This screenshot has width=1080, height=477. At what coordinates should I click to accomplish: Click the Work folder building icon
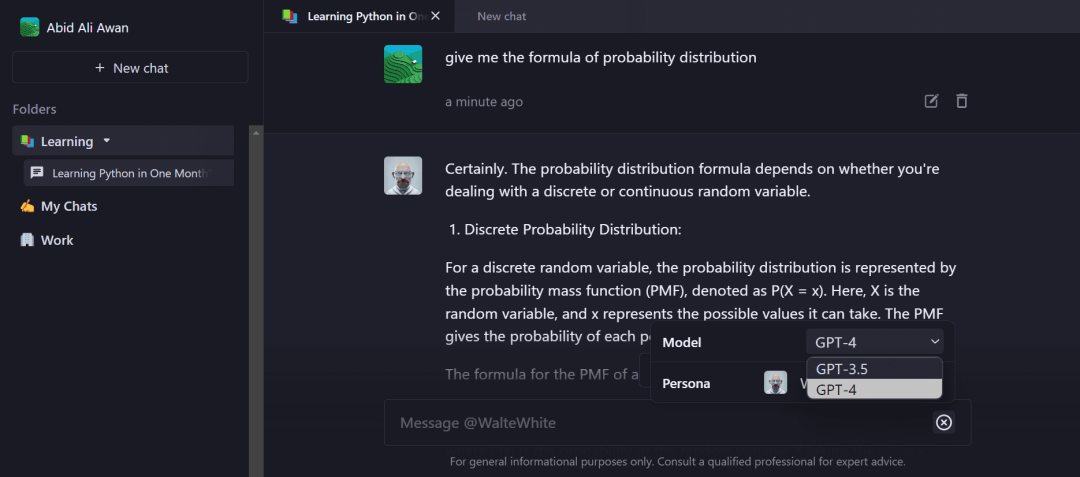pyautogui.click(x=27, y=240)
